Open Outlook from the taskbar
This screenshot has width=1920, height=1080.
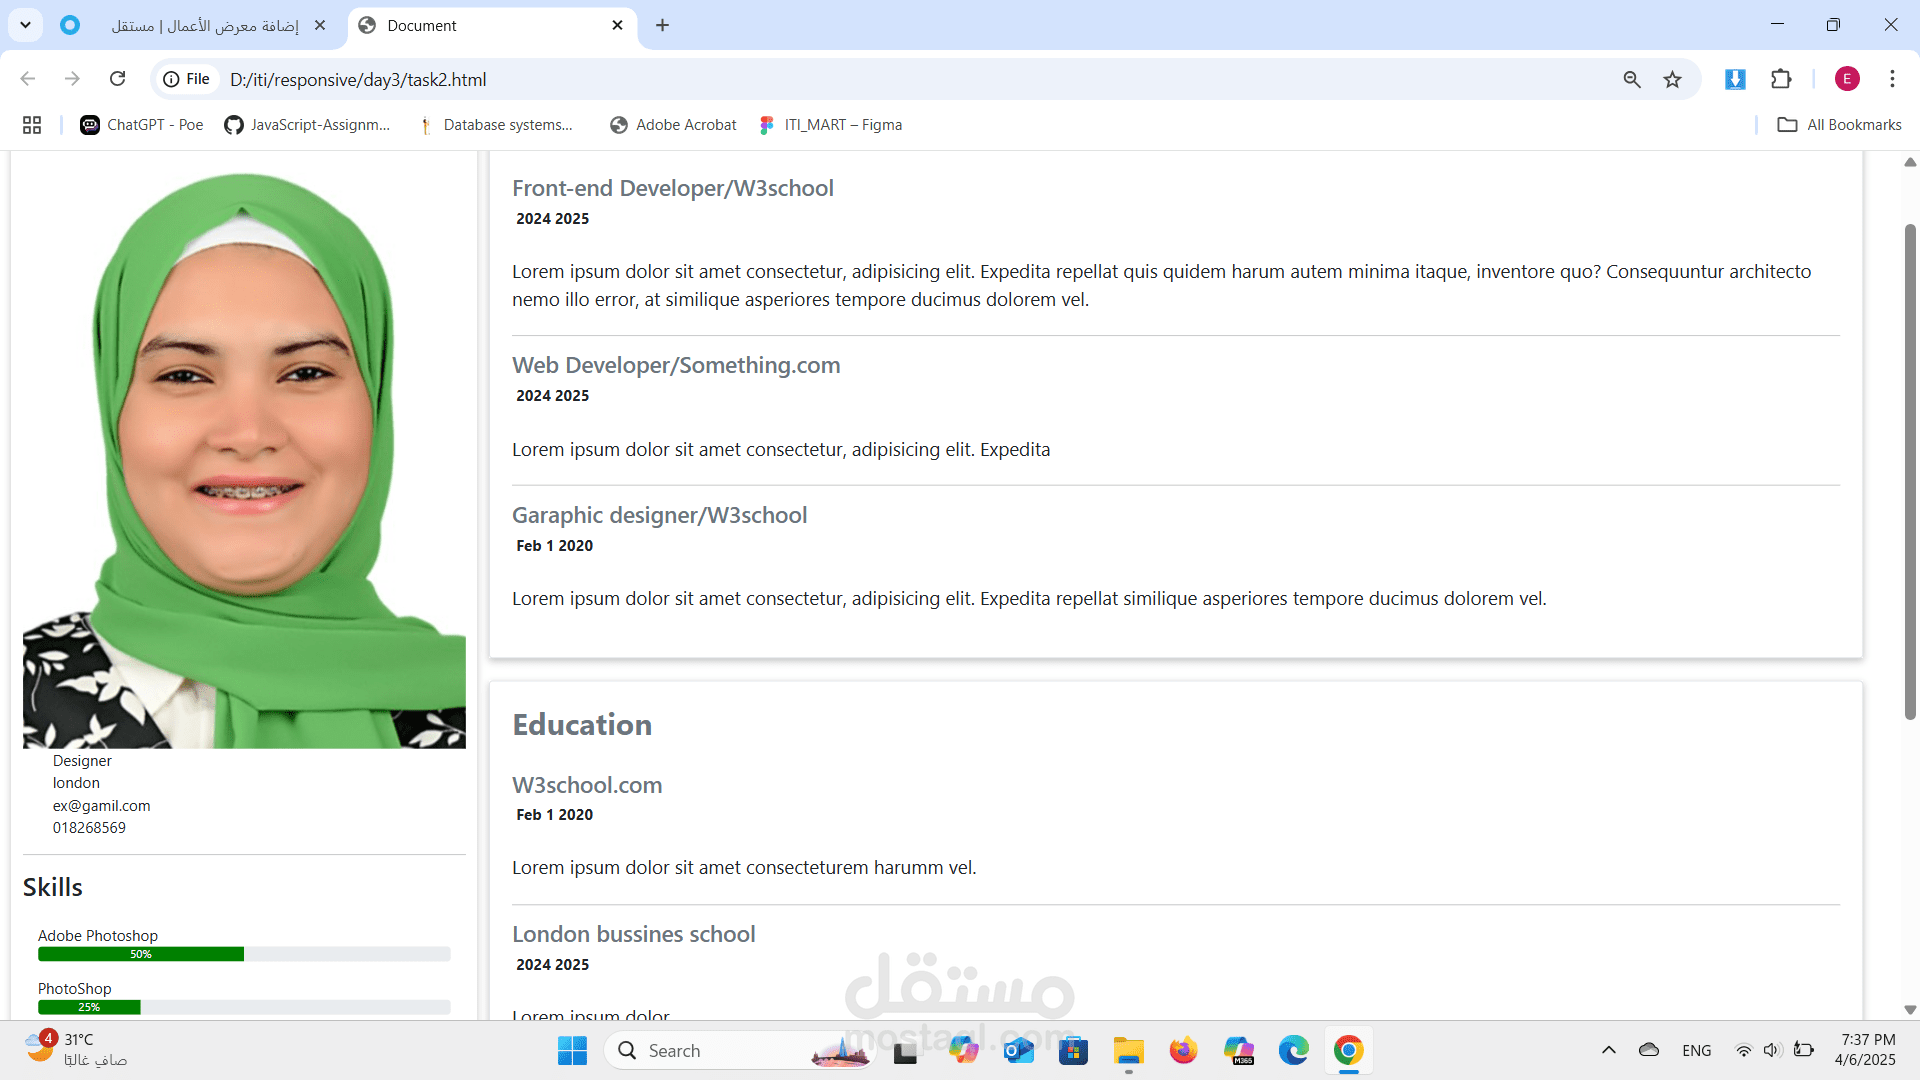[1018, 1051]
